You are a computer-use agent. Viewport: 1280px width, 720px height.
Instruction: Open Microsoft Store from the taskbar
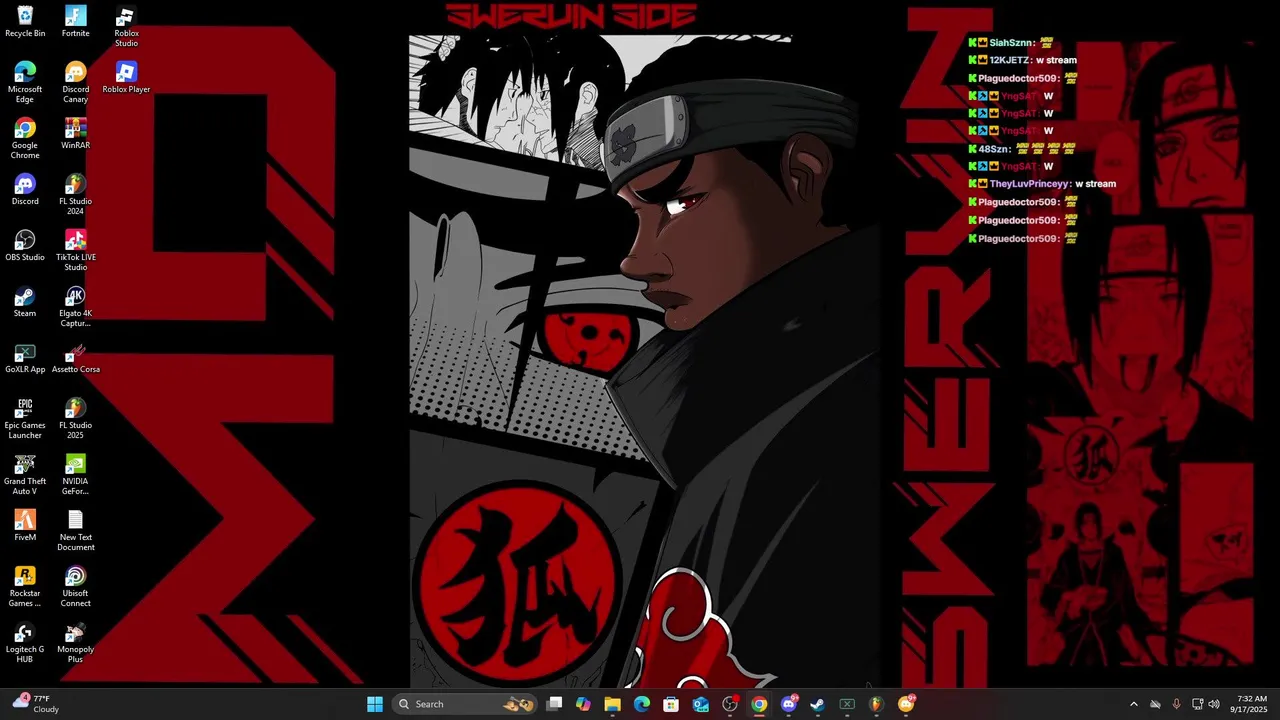pos(671,704)
